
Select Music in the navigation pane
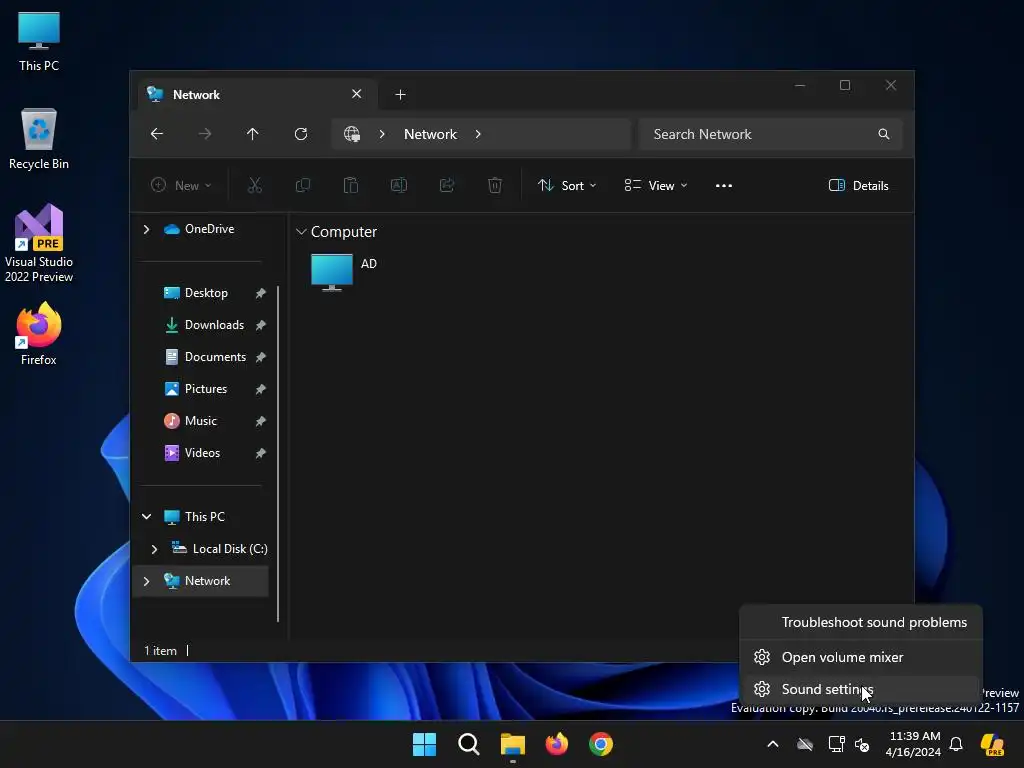pyautogui.click(x=200, y=421)
